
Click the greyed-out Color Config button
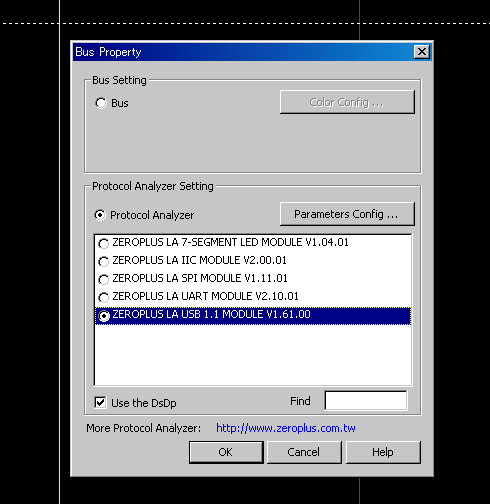coord(347,102)
